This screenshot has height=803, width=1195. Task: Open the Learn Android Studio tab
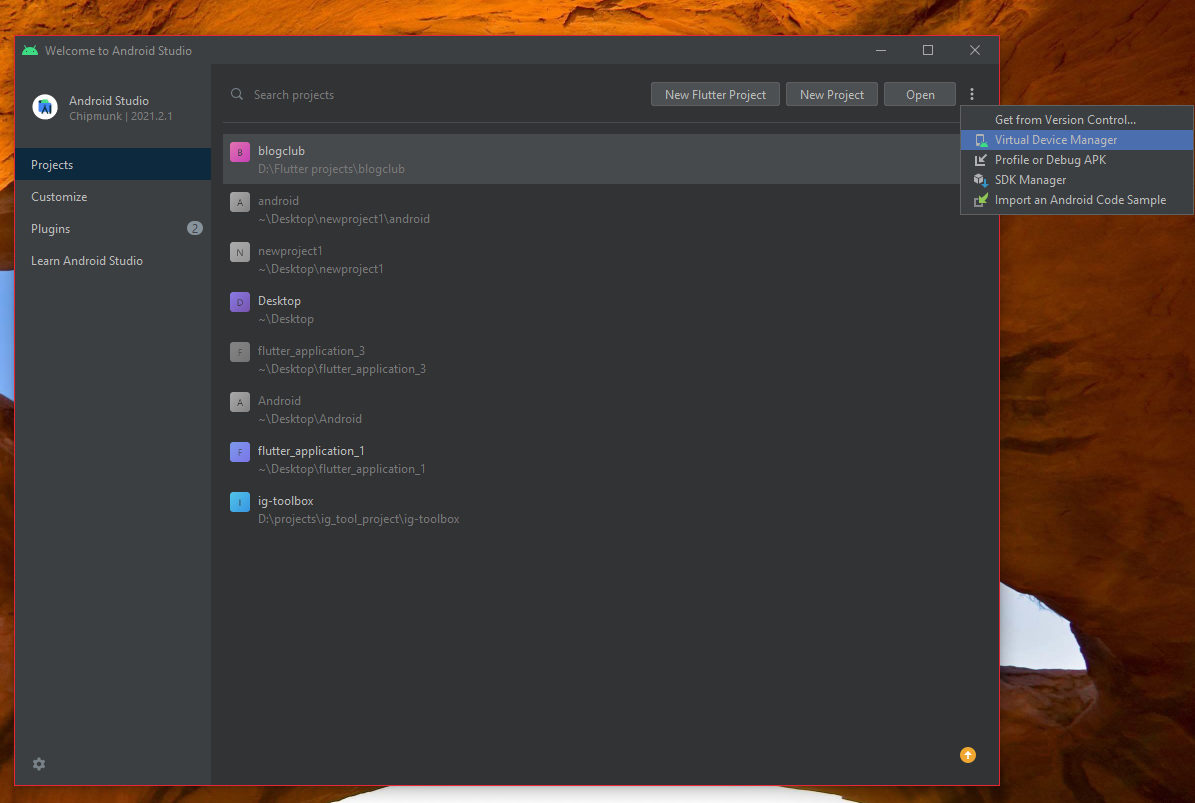[x=113, y=261]
